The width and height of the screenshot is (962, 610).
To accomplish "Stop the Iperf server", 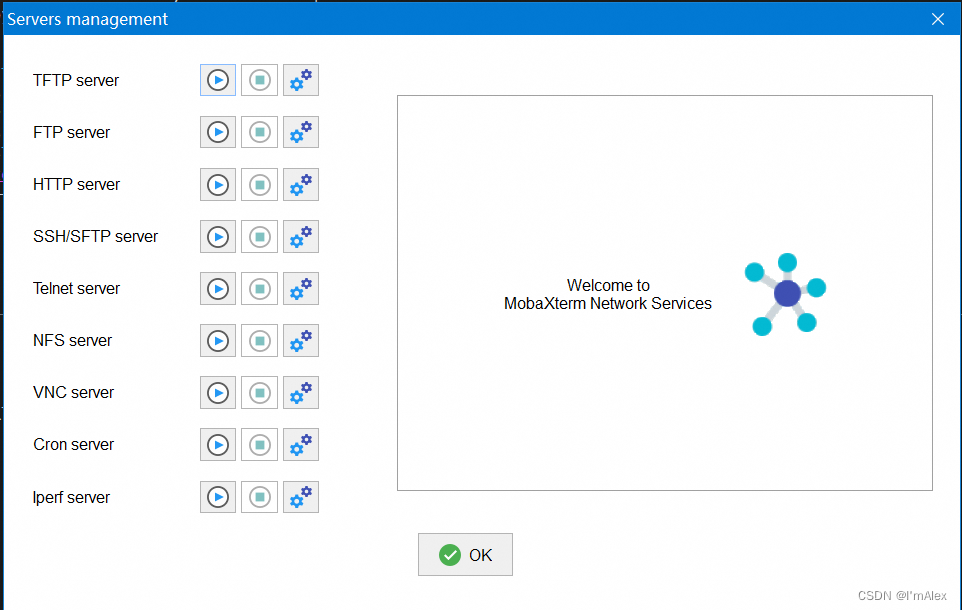I will pos(260,496).
